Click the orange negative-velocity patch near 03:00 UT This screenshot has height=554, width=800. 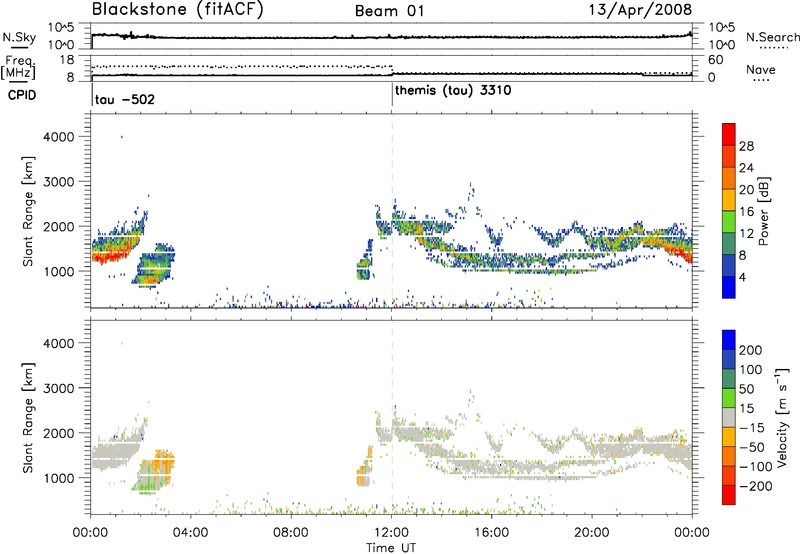click(x=164, y=462)
